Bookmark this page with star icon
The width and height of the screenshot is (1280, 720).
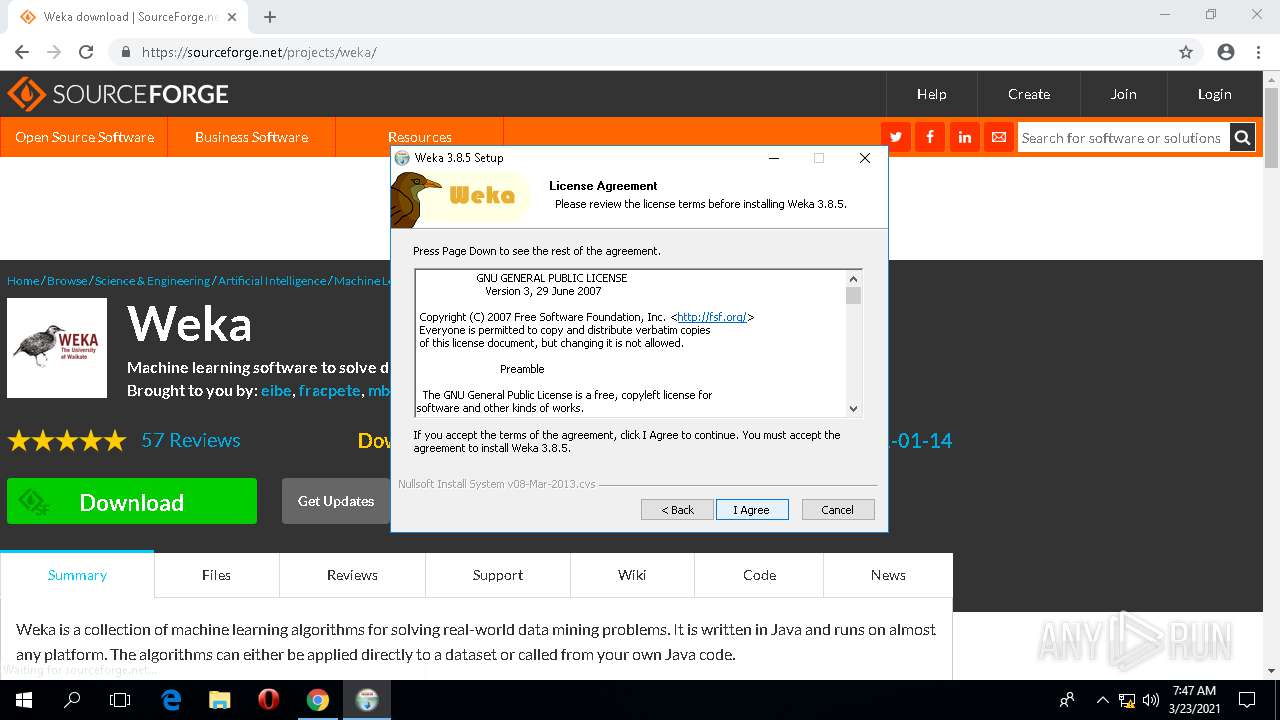pyautogui.click(x=1186, y=52)
